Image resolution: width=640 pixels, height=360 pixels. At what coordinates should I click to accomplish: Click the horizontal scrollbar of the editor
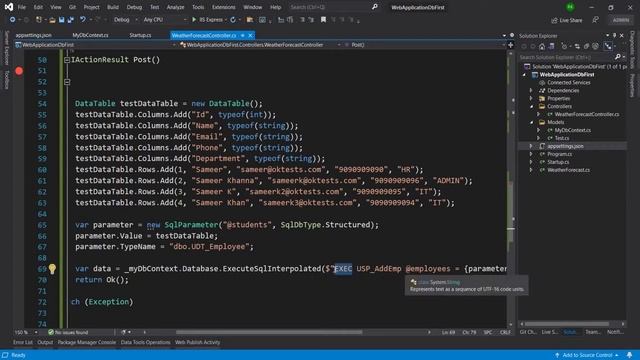pyautogui.click(x=269, y=332)
